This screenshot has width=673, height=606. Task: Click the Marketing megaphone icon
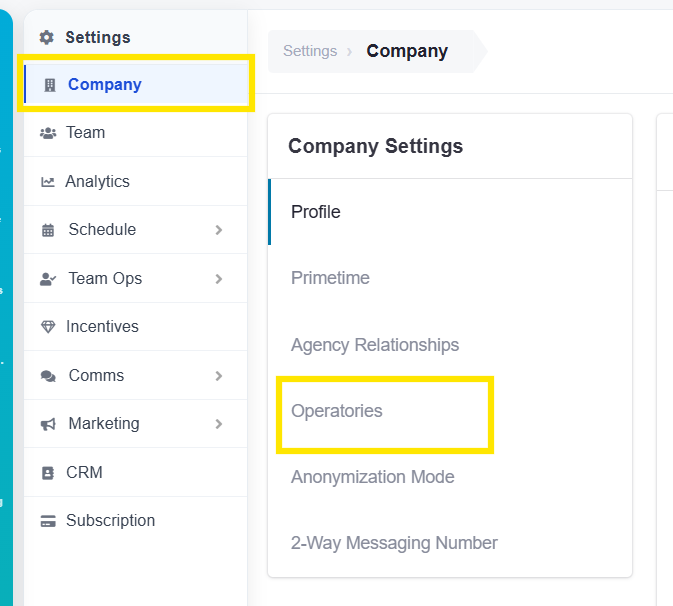coord(48,424)
